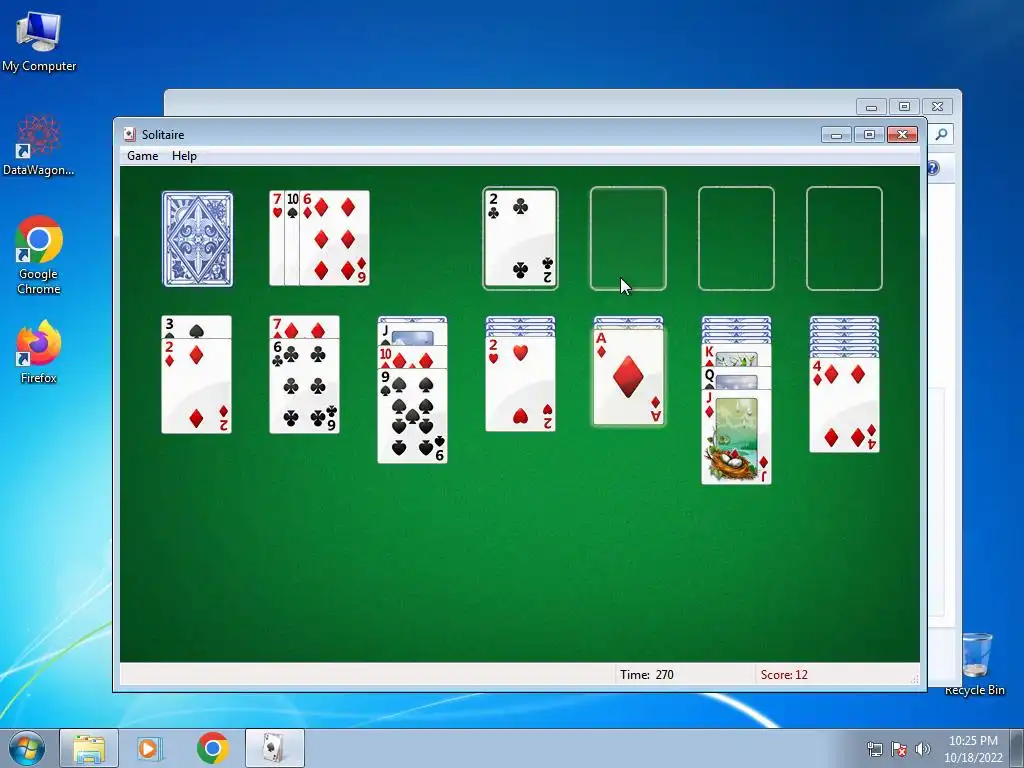The height and width of the screenshot is (768, 1024).
Task: Open the Game menu
Action: click(142, 156)
